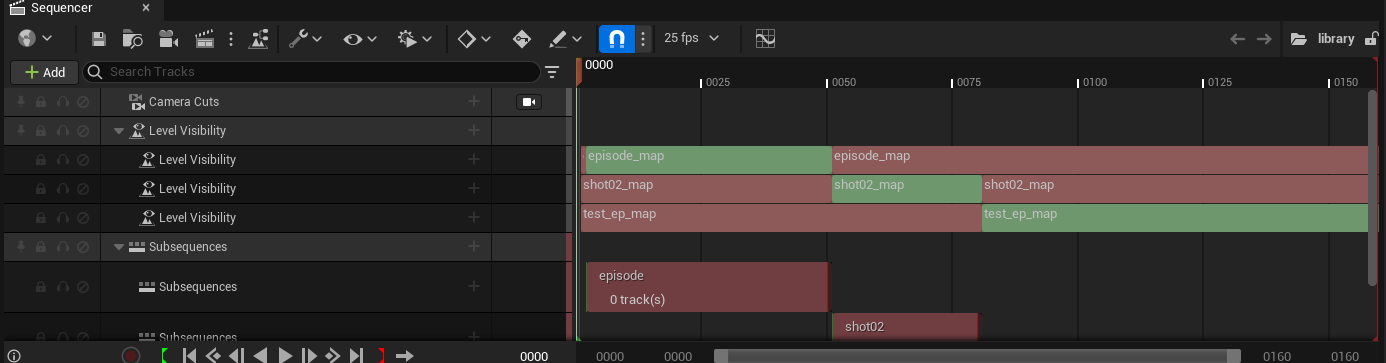
Task: Play the sequence forward
Action: click(x=285, y=355)
